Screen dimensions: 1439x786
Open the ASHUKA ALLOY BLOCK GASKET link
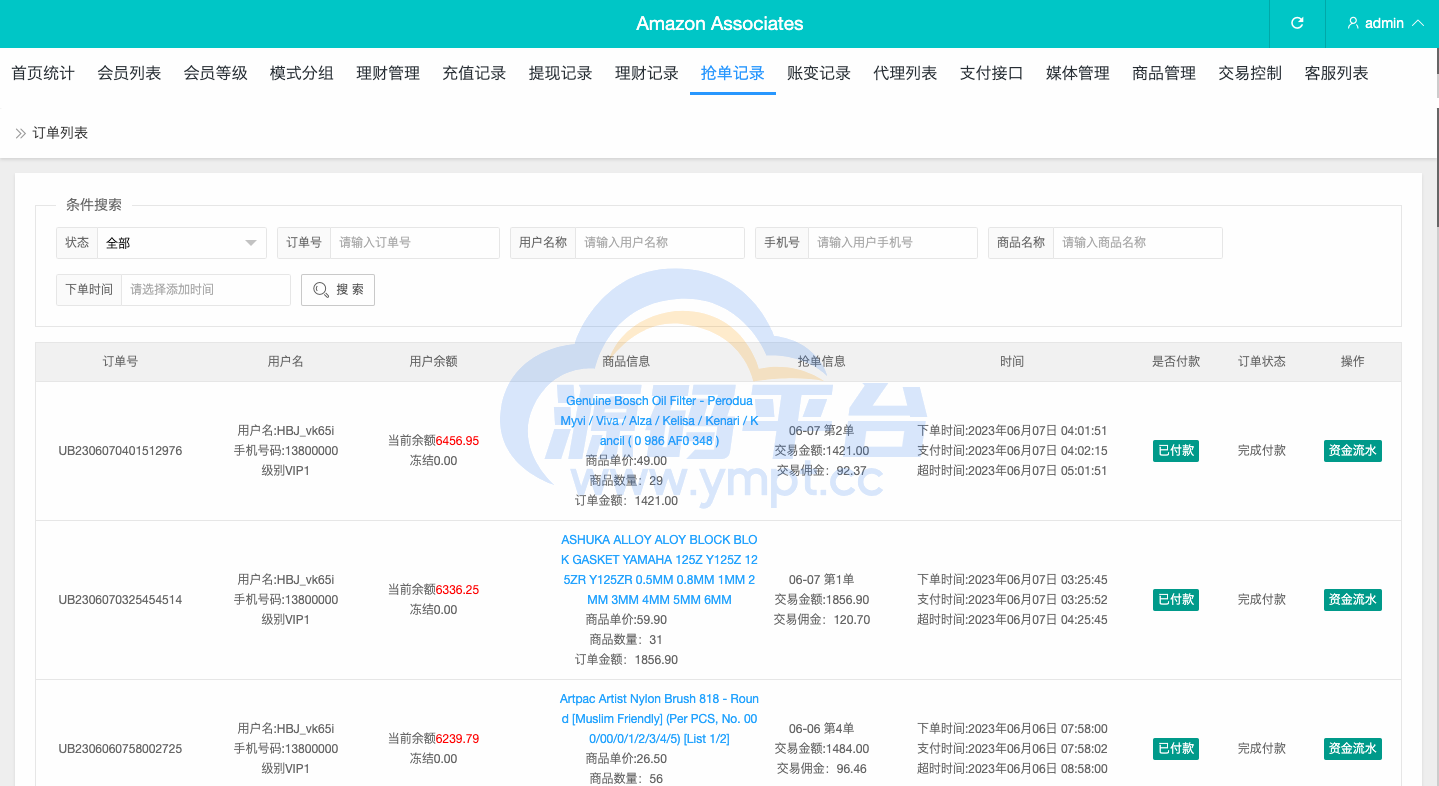[659, 569]
